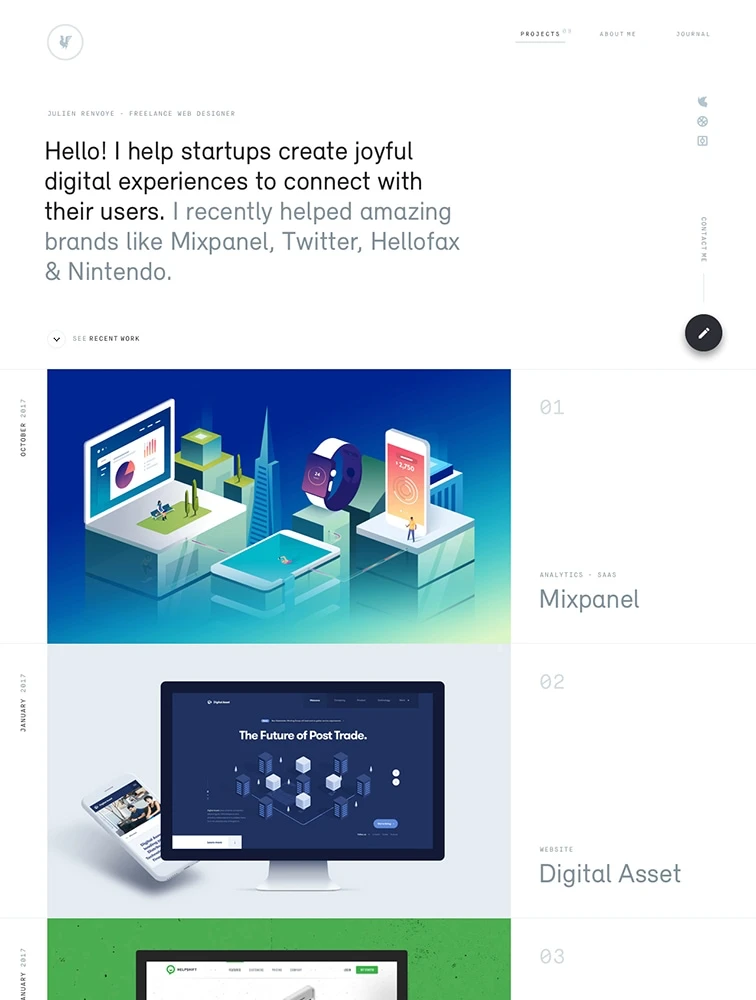Viewport: 756px width, 1000px height.
Task: Click the Instagram square camera icon
Action: pos(702,141)
